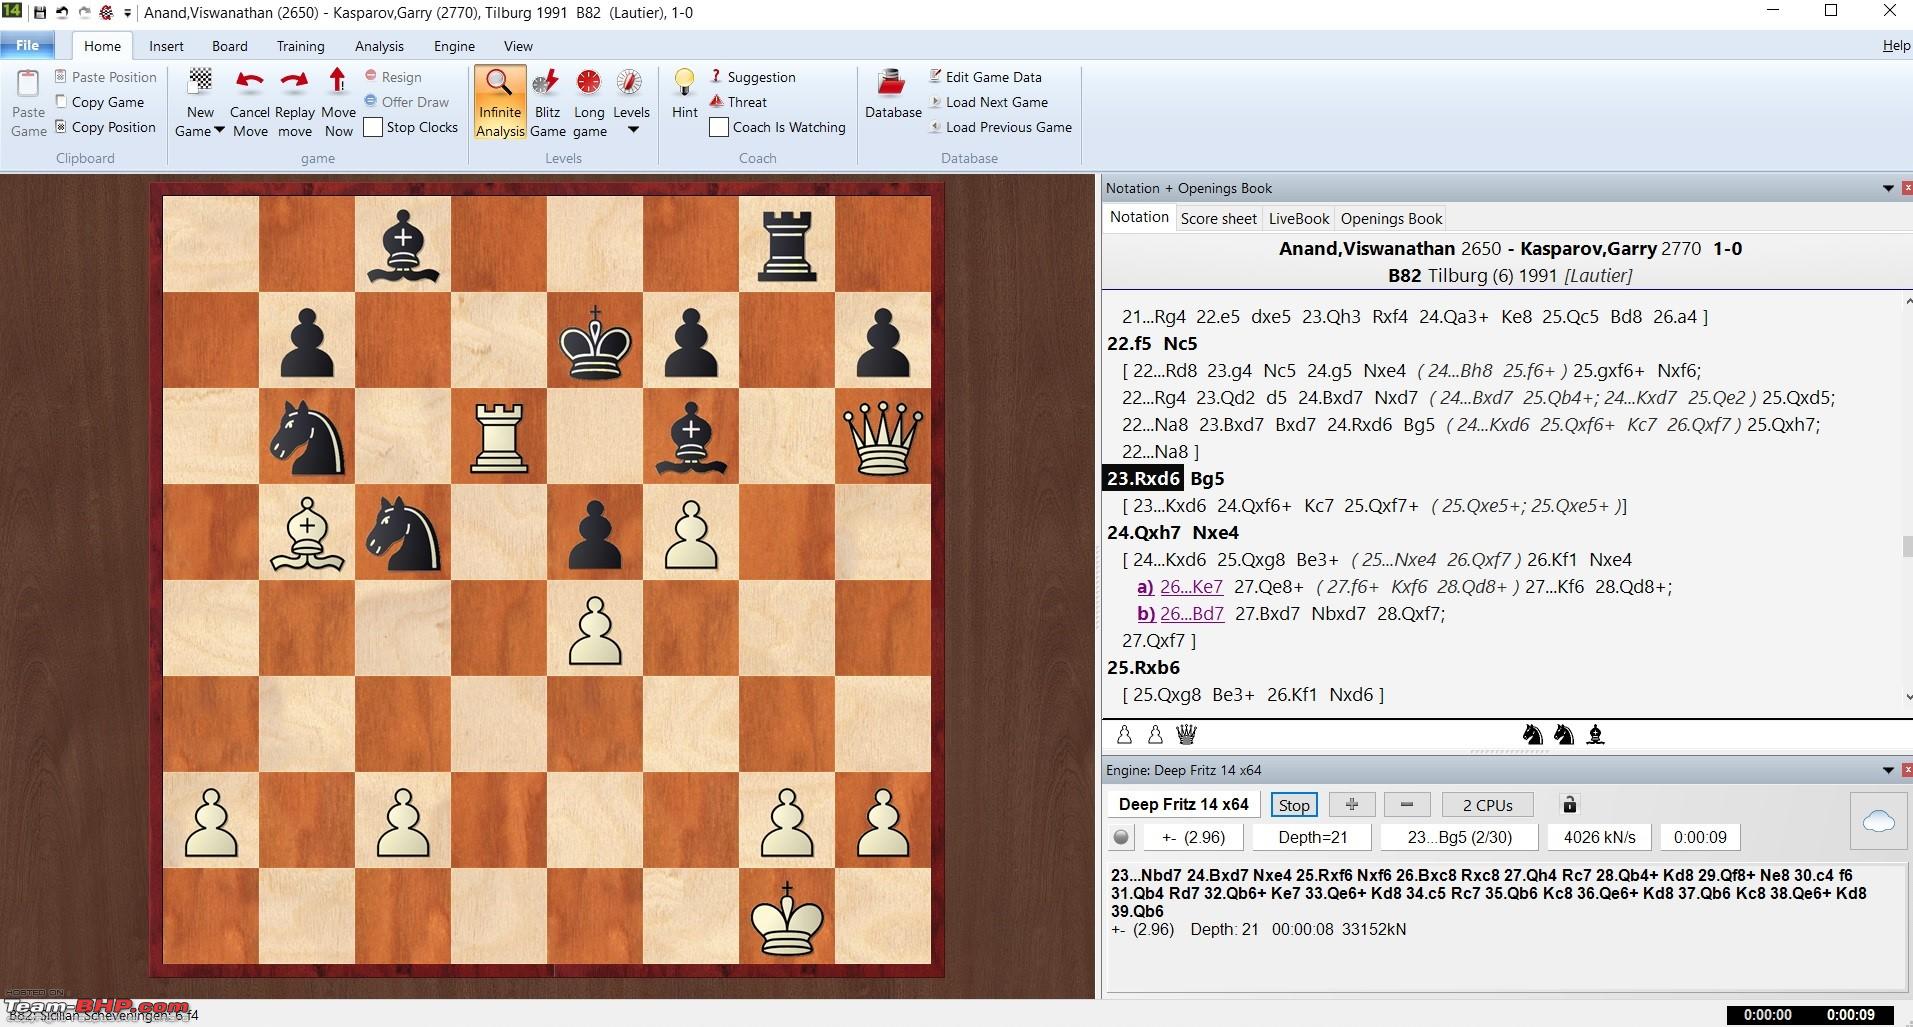
Task: Click Load Next Game
Action: pos(988,102)
